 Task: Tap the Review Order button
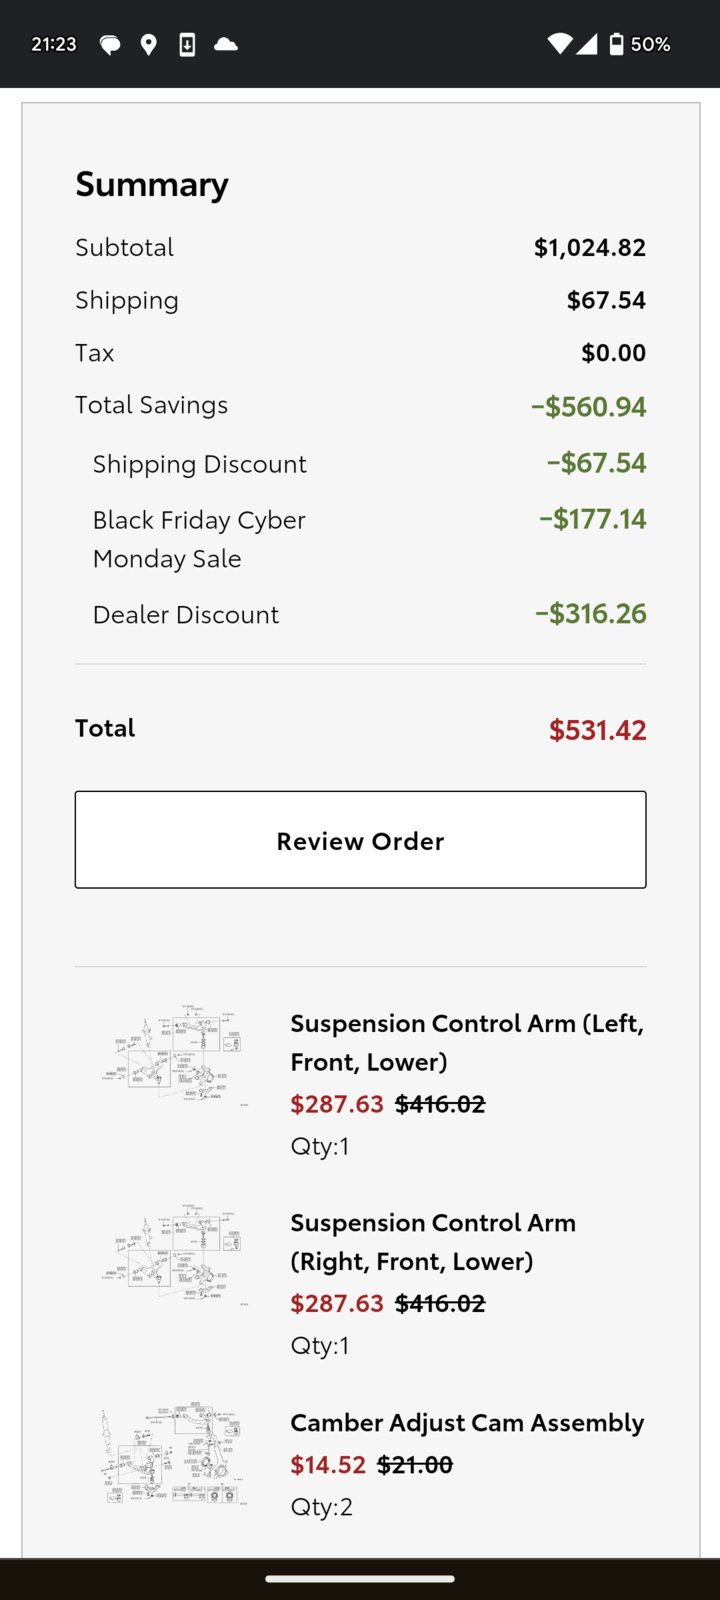(x=360, y=840)
